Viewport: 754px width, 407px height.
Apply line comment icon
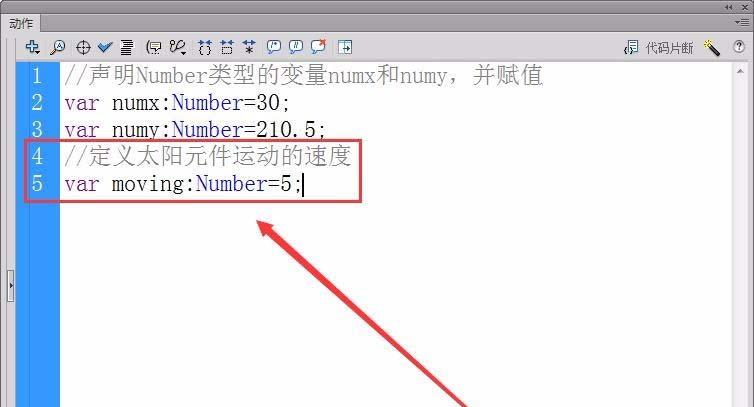pos(296,47)
